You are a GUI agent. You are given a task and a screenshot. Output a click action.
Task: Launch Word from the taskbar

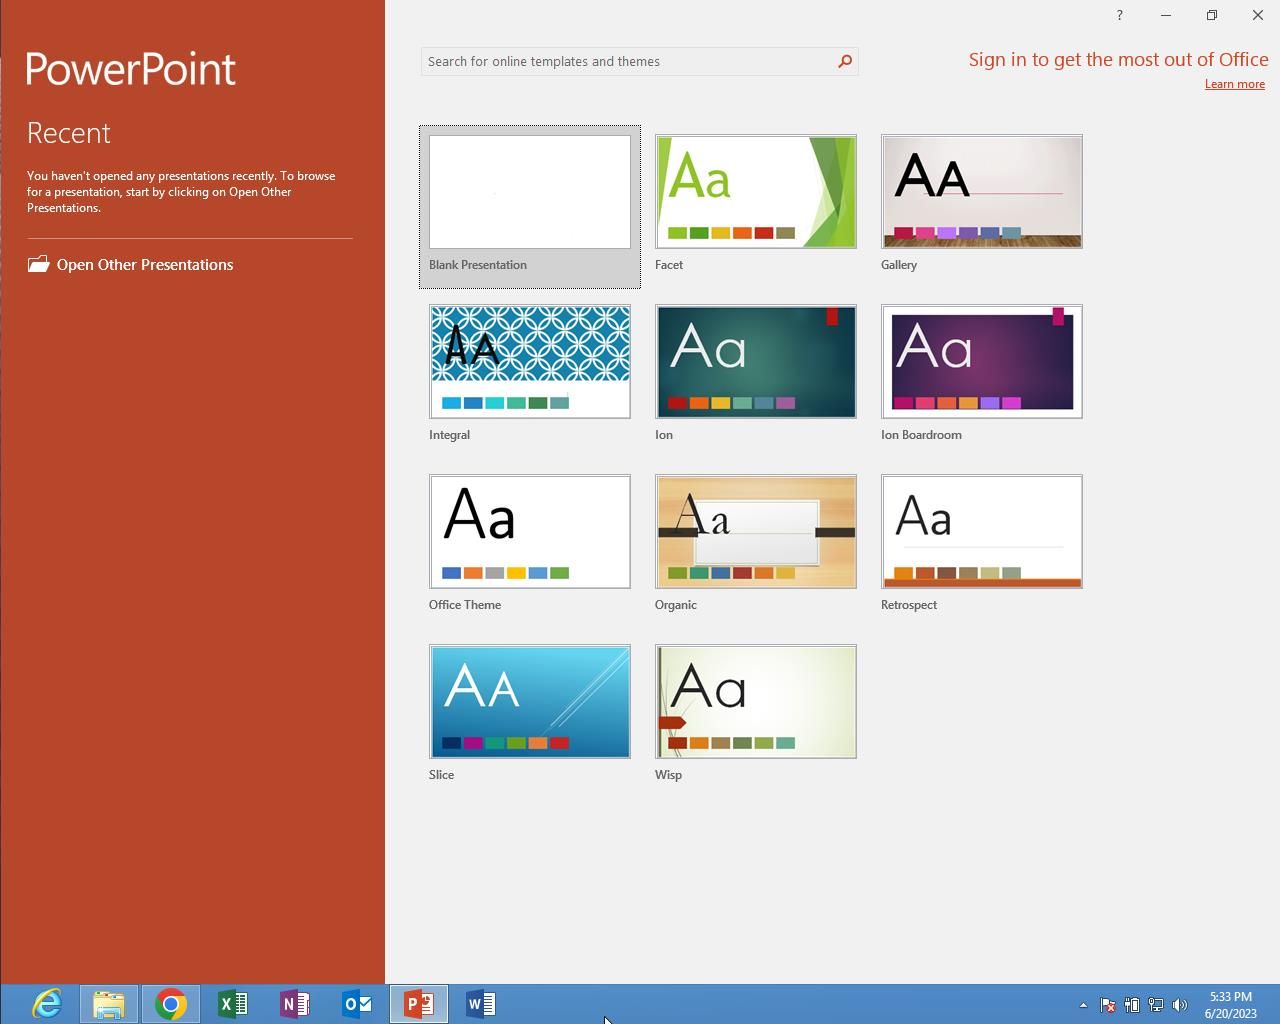coord(480,1003)
